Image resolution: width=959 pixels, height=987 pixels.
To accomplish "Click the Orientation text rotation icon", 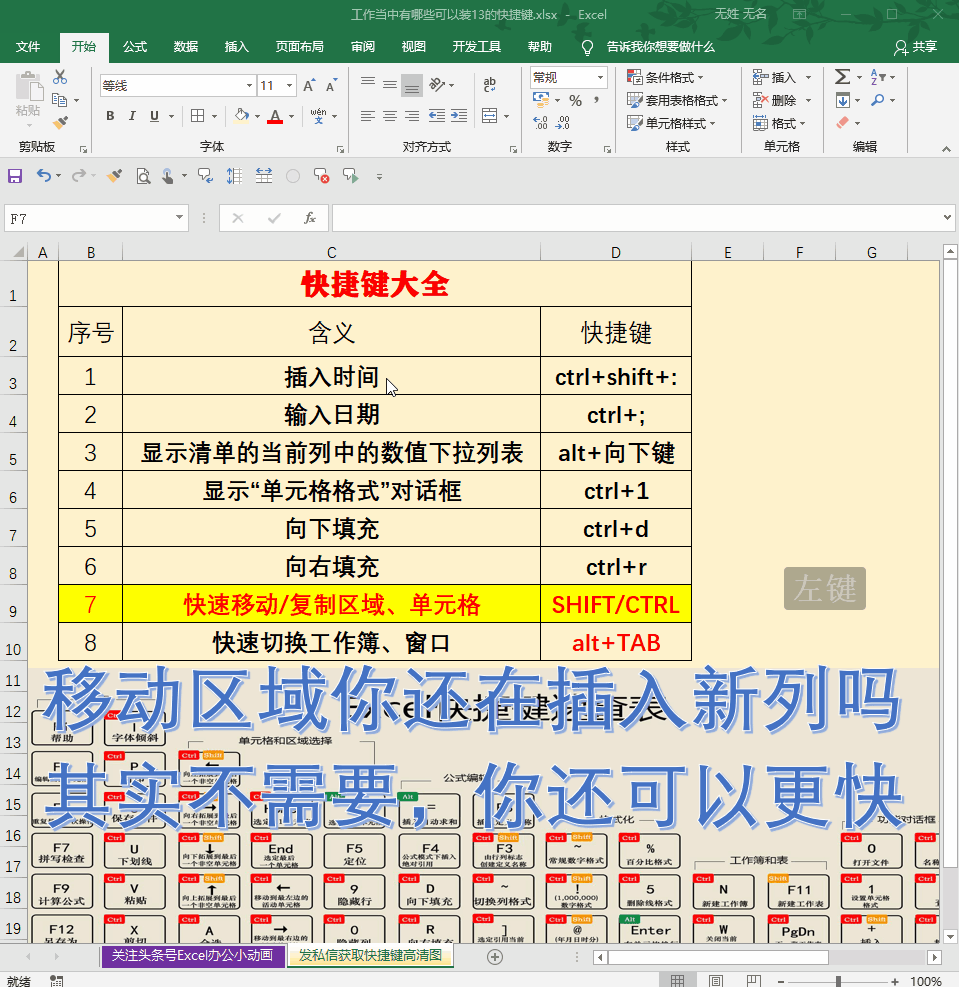I will (x=437, y=84).
